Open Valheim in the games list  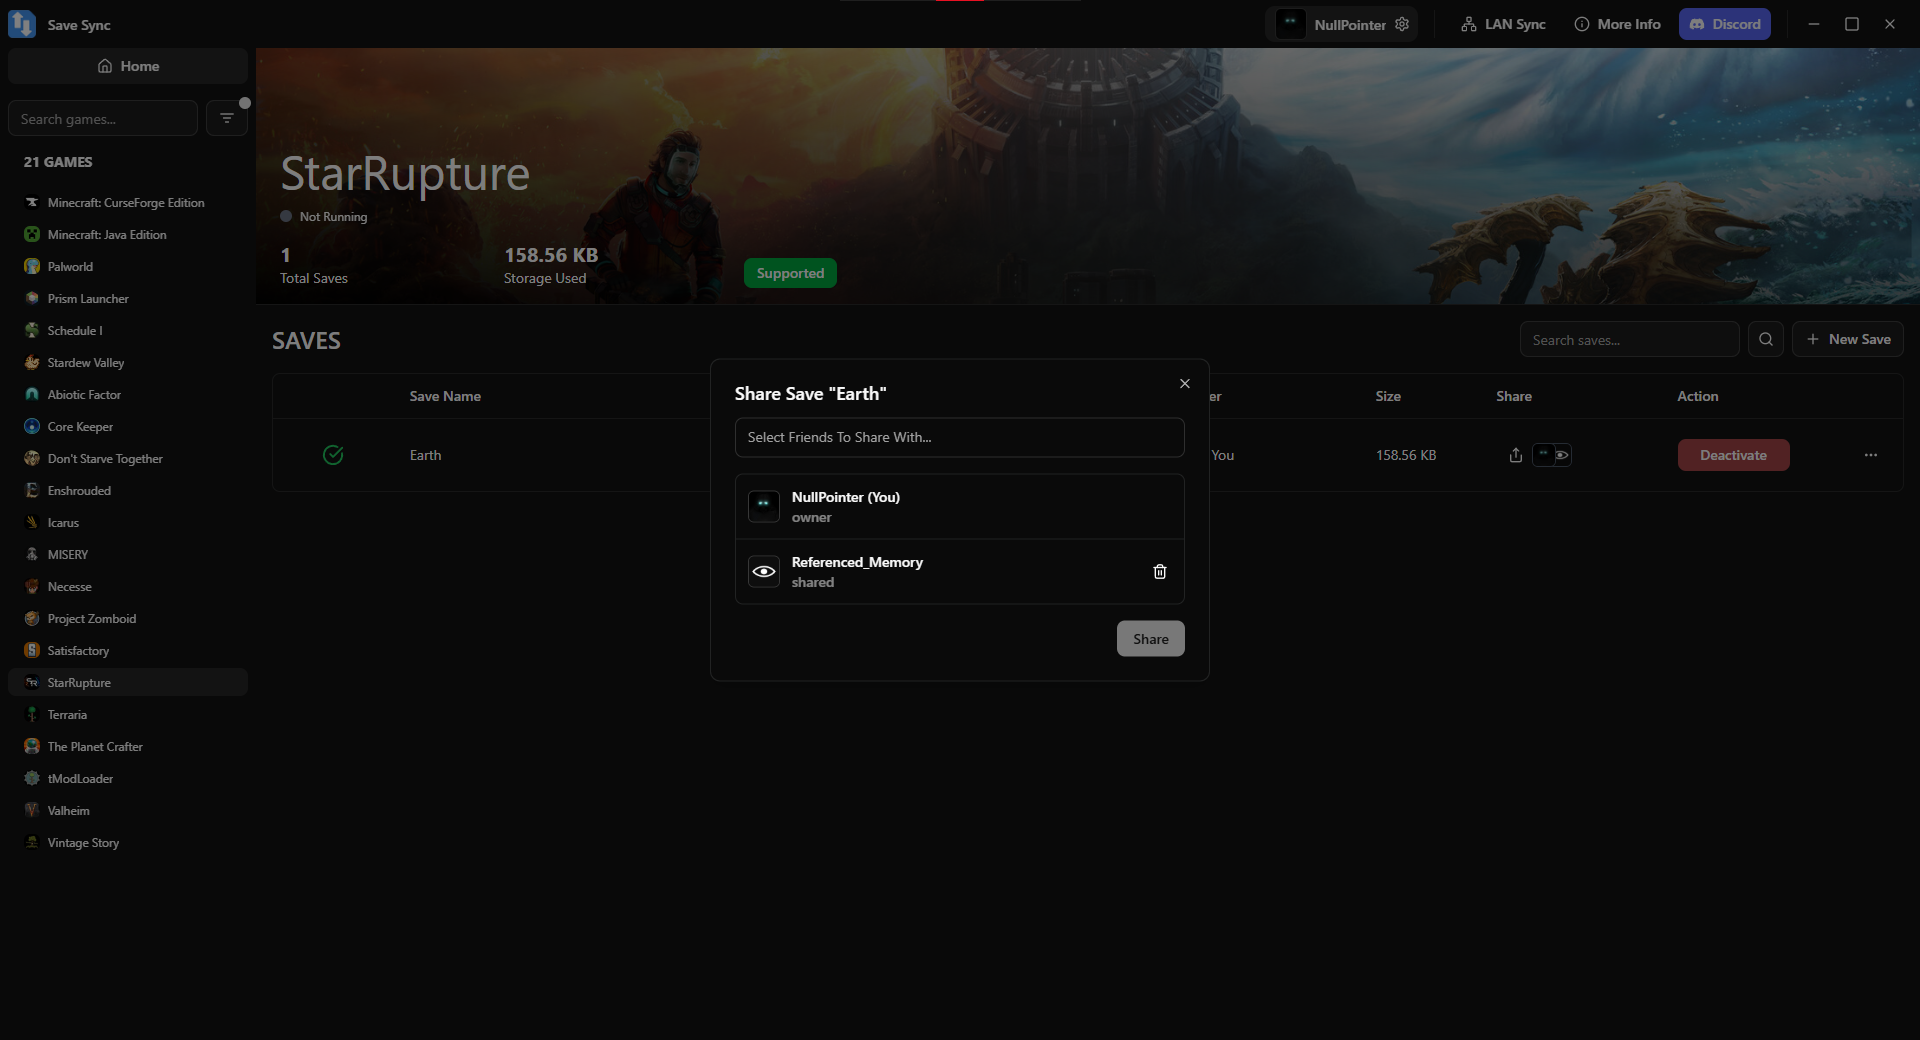[x=128, y=811]
